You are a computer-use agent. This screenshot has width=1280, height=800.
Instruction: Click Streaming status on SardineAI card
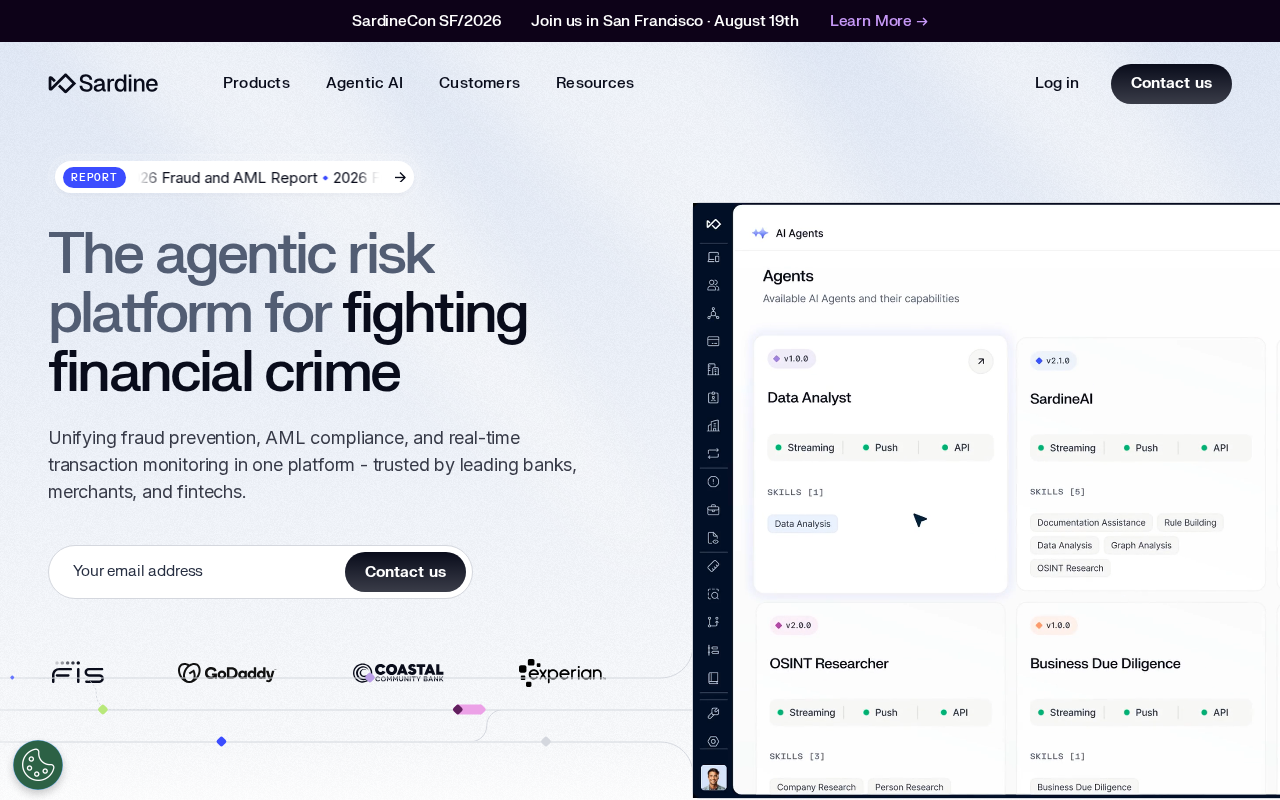point(1066,448)
